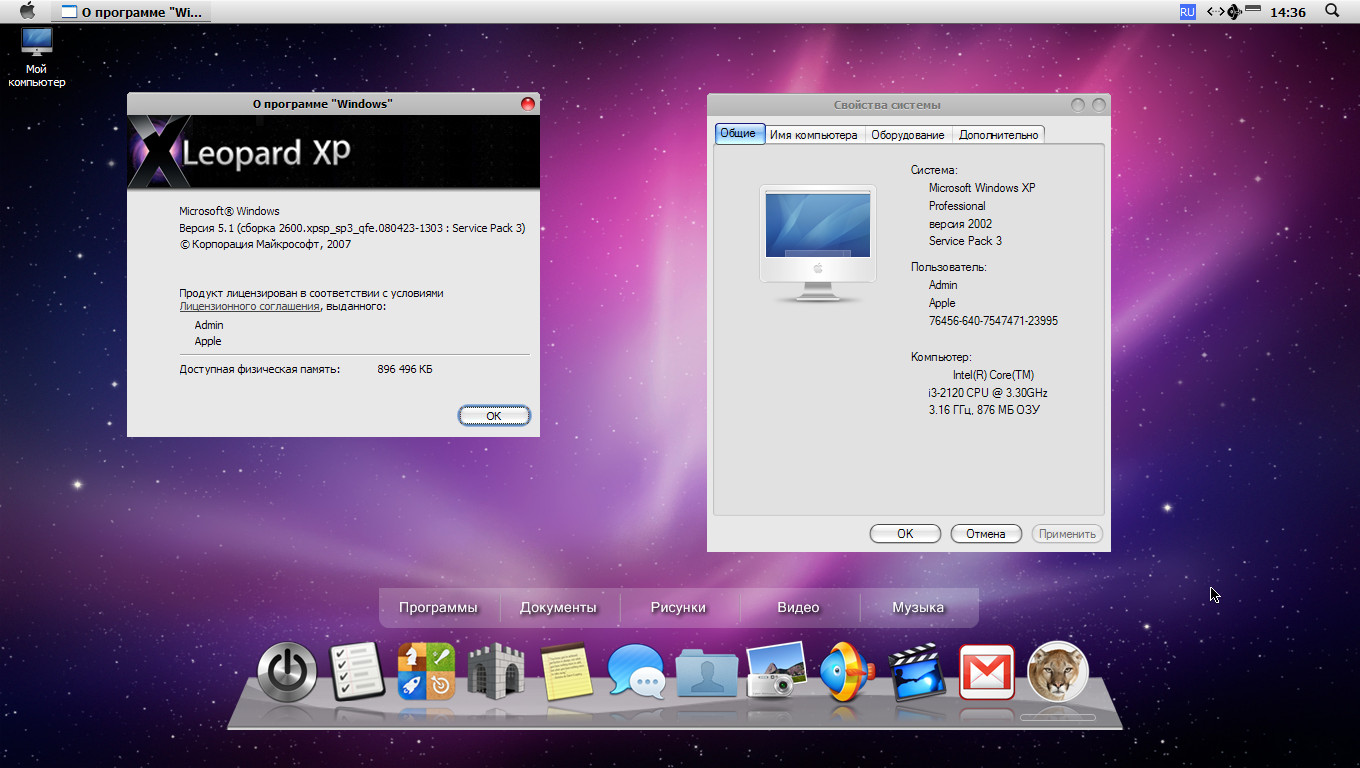Open the Имя компьютера tab

tap(813, 135)
